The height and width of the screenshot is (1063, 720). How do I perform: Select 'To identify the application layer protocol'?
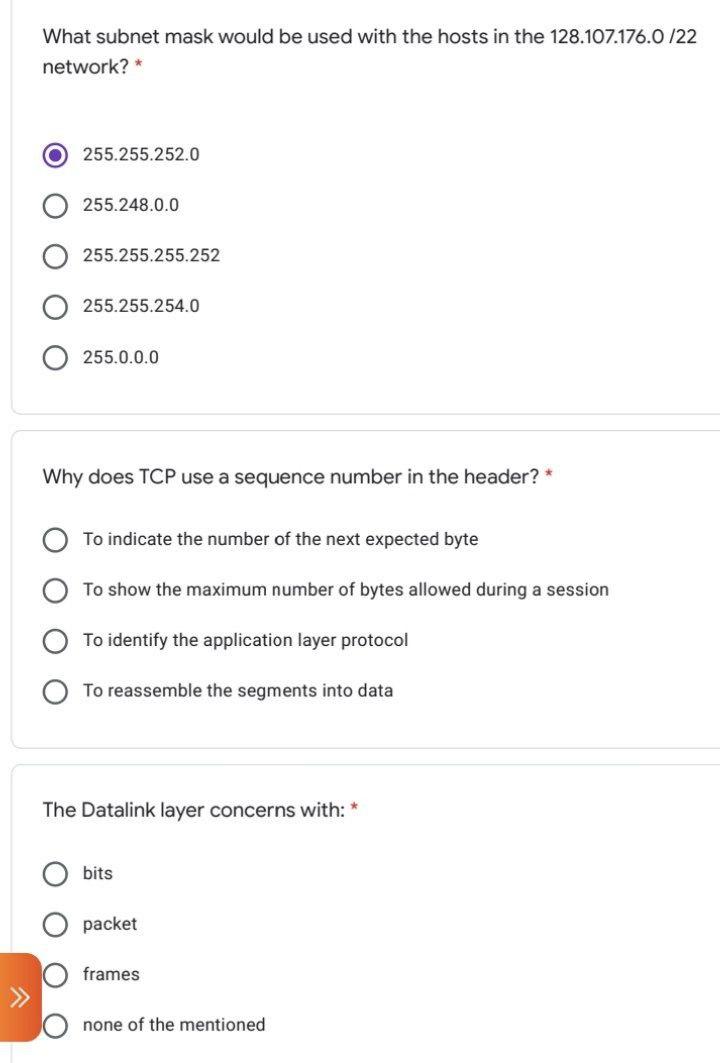(56, 640)
